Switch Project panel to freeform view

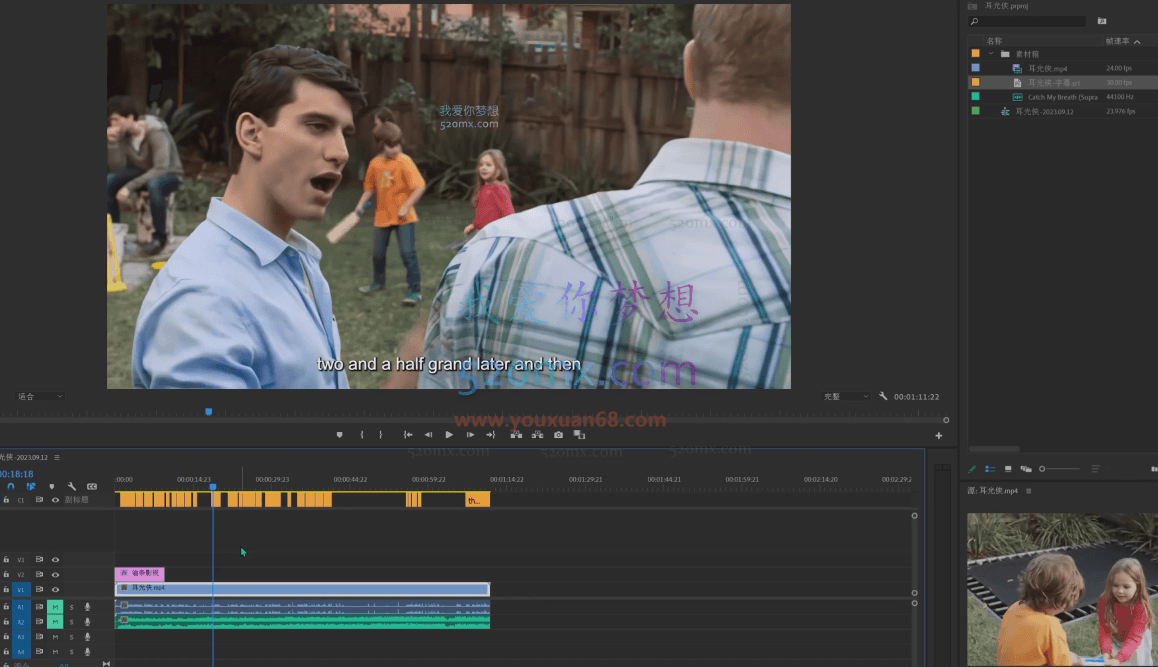1026,469
